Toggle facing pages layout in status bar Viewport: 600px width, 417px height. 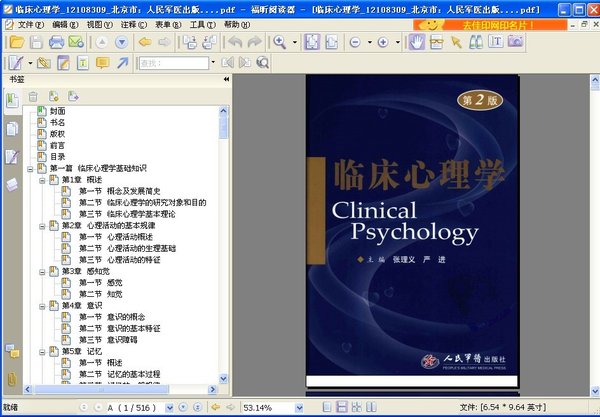point(371,407)
